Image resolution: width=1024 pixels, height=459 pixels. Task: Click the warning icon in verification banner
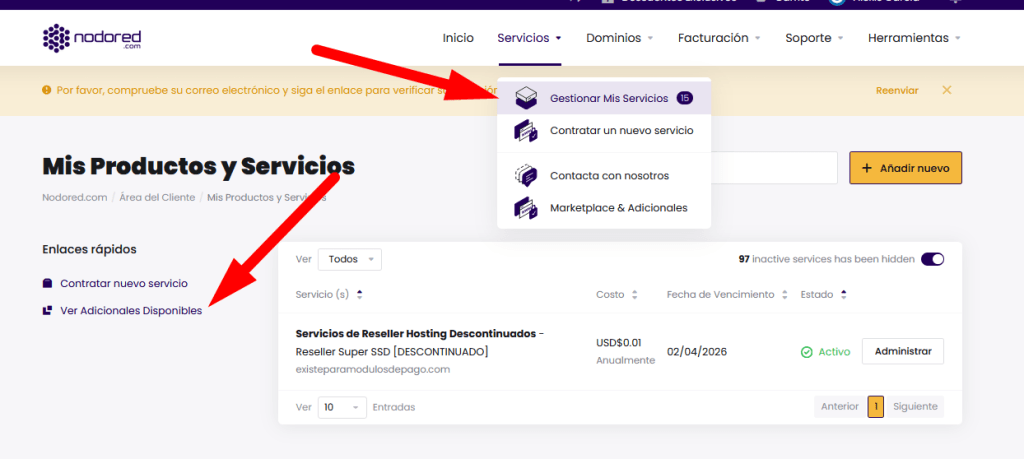[x=46, y=90]
